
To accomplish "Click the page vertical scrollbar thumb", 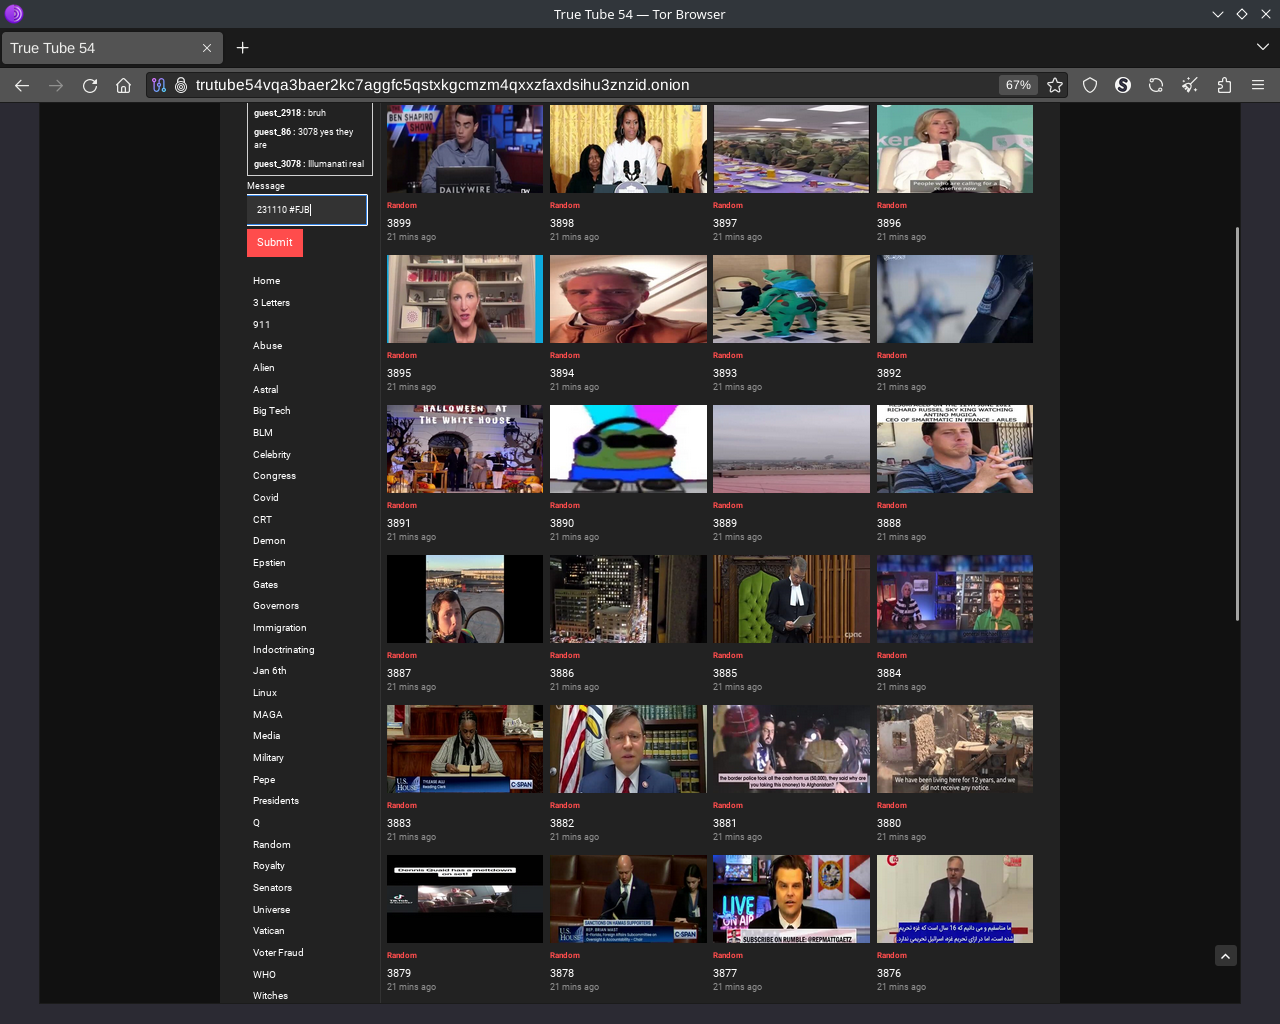I will pyautogui.click(x=1237, y=424).
